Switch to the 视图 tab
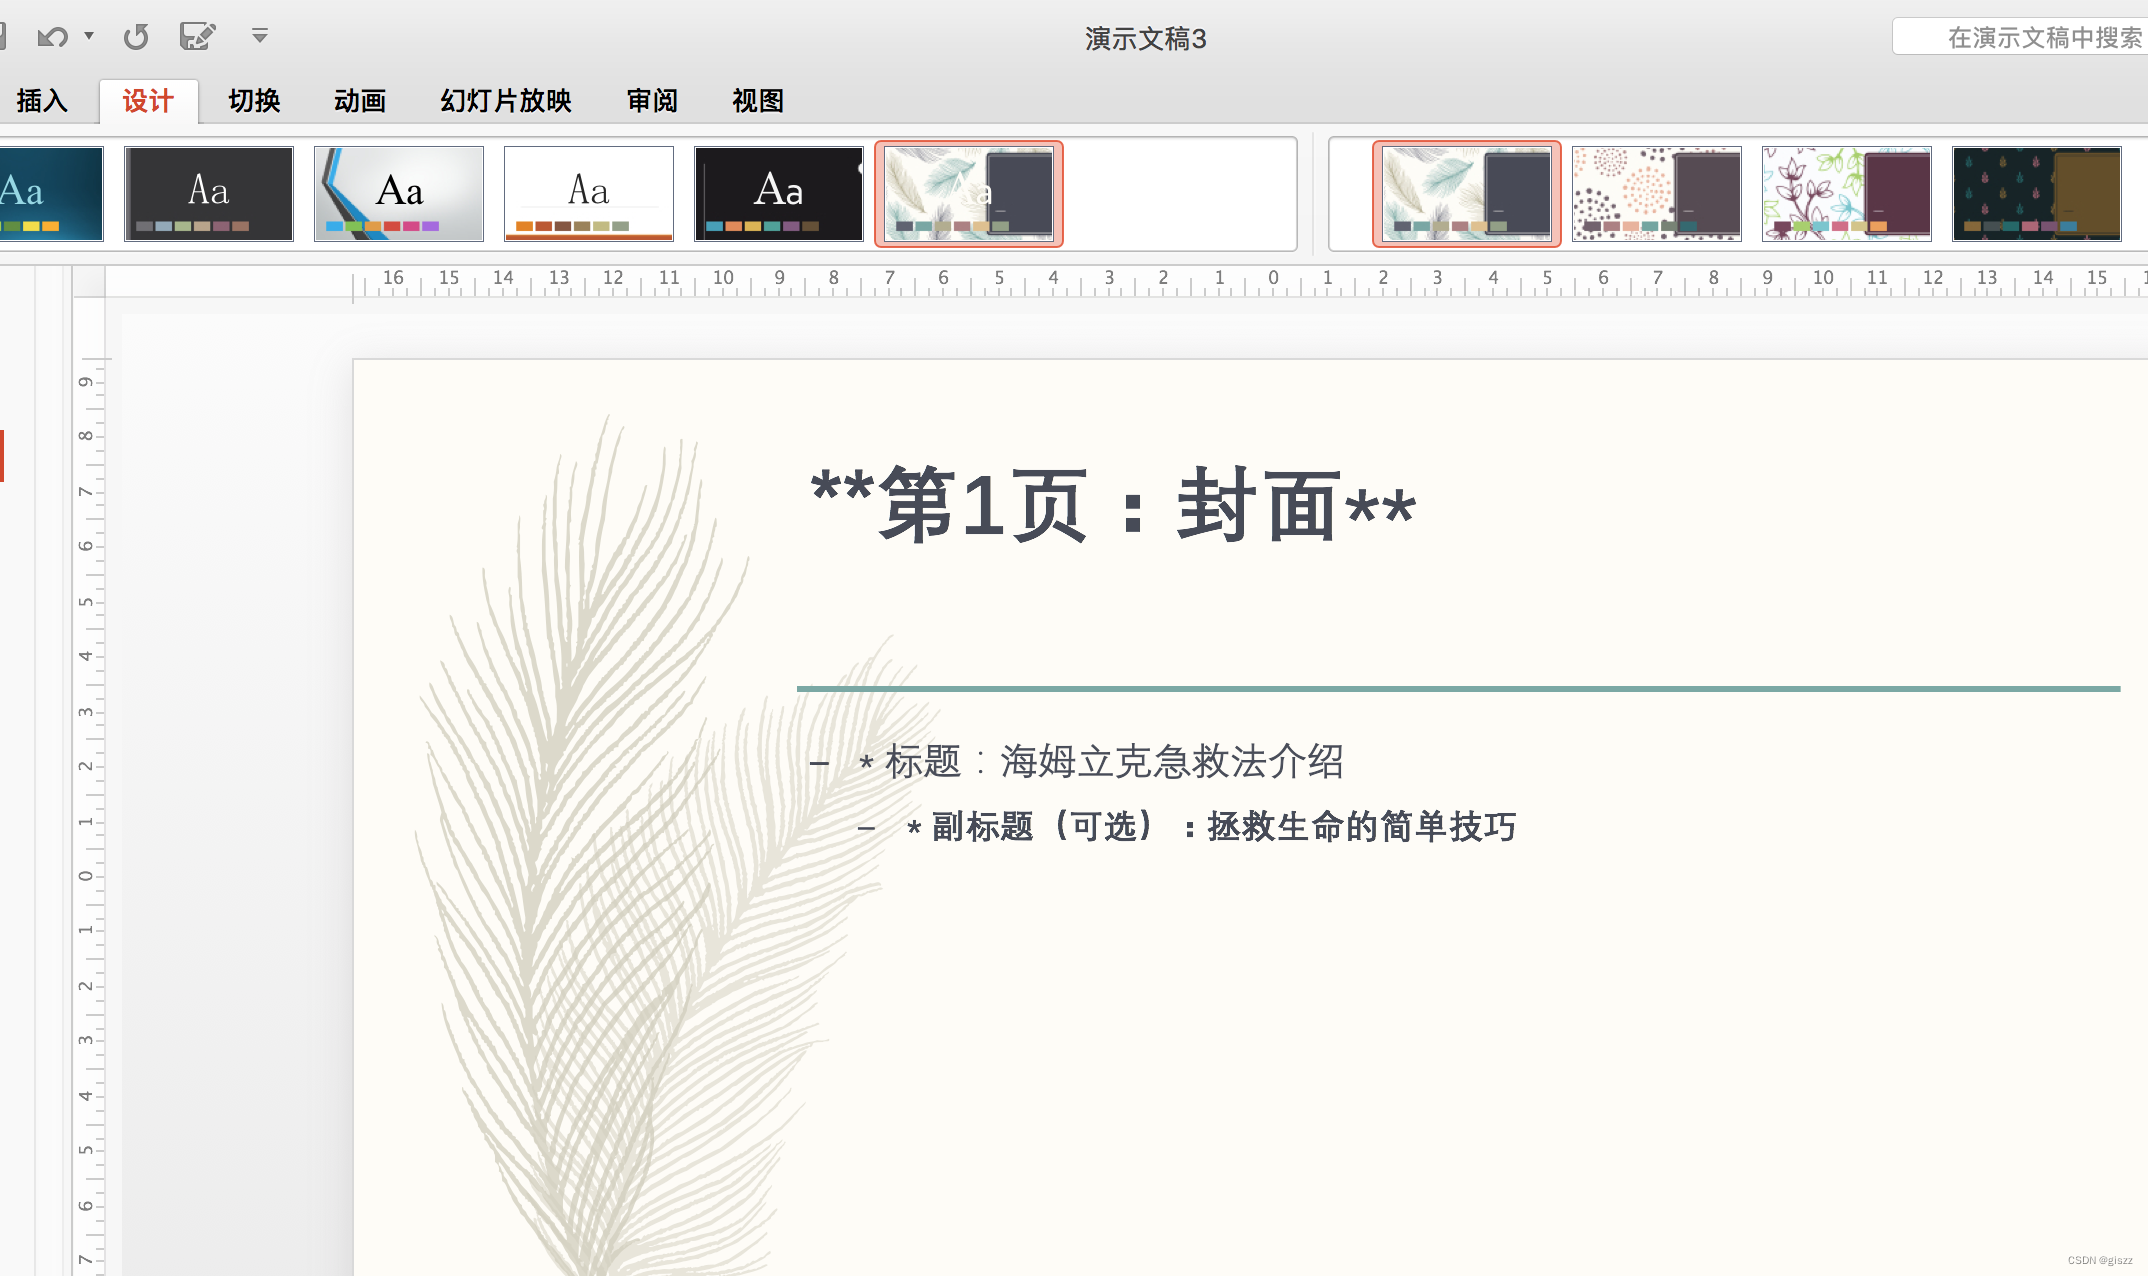This screenshot has height=1276, width=2148. coord(758,101)
